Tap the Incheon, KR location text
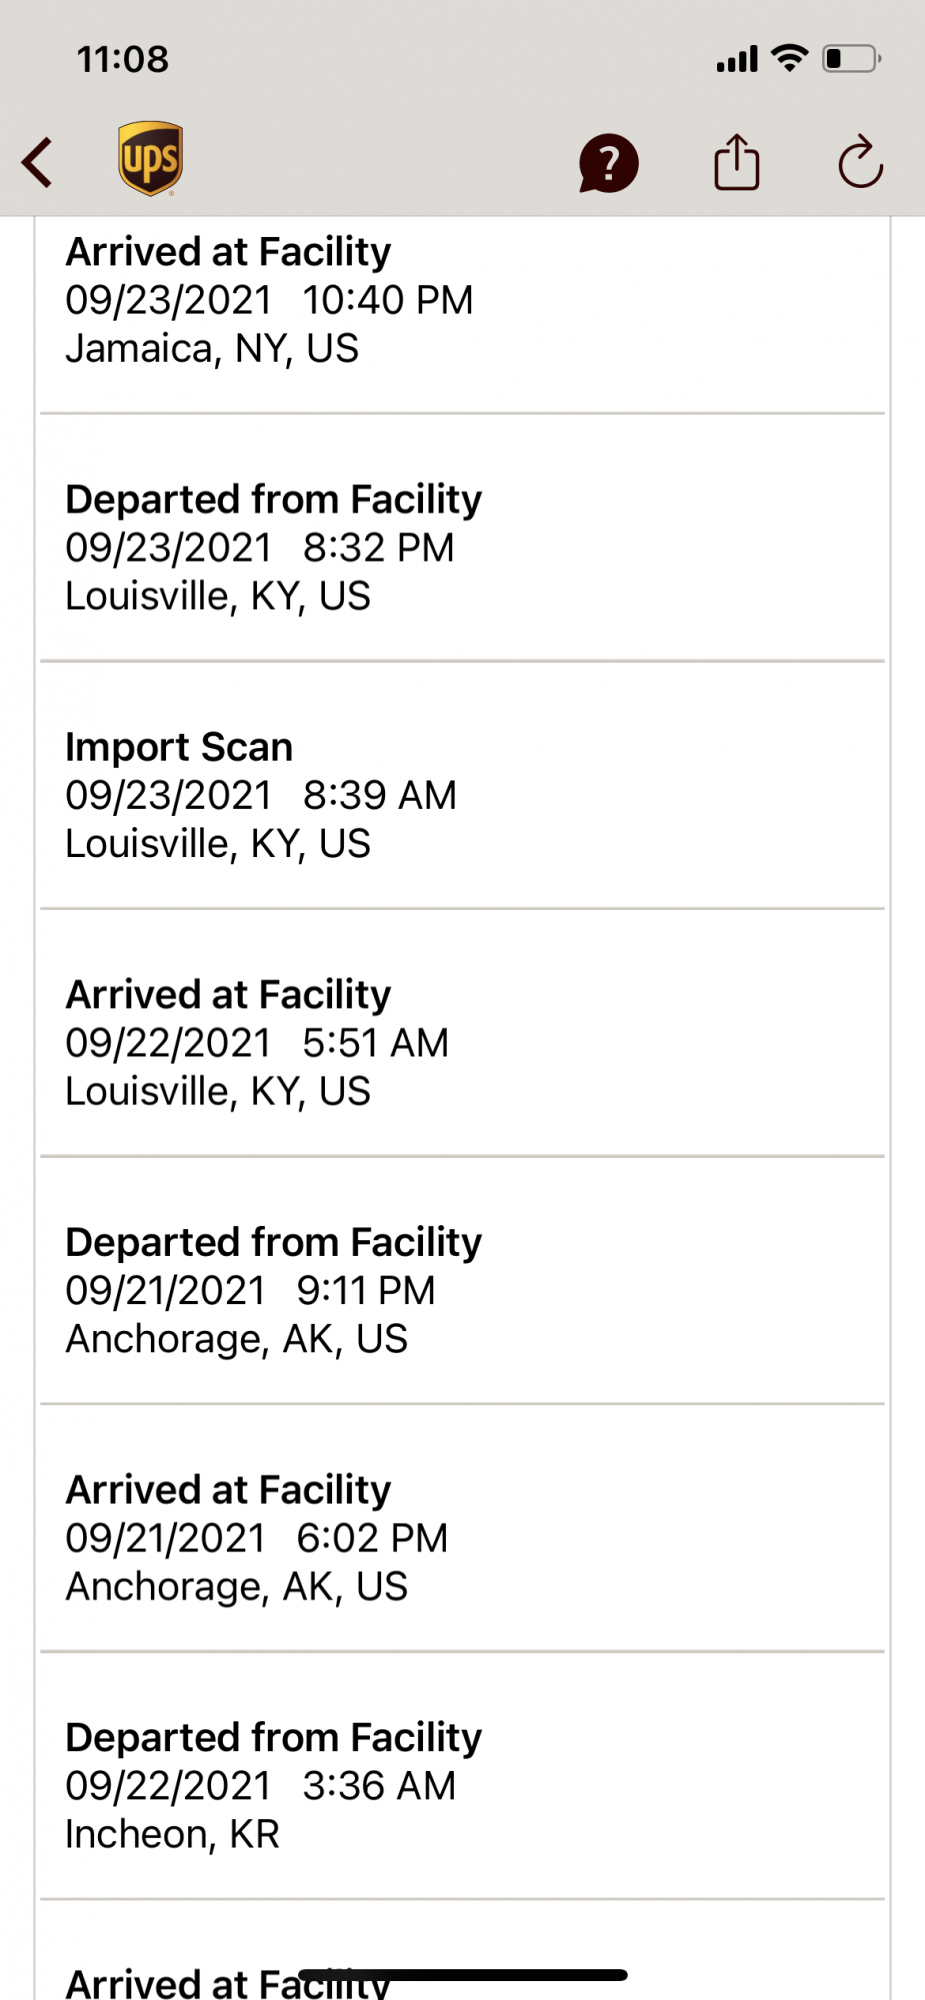 pos(172,1834)
